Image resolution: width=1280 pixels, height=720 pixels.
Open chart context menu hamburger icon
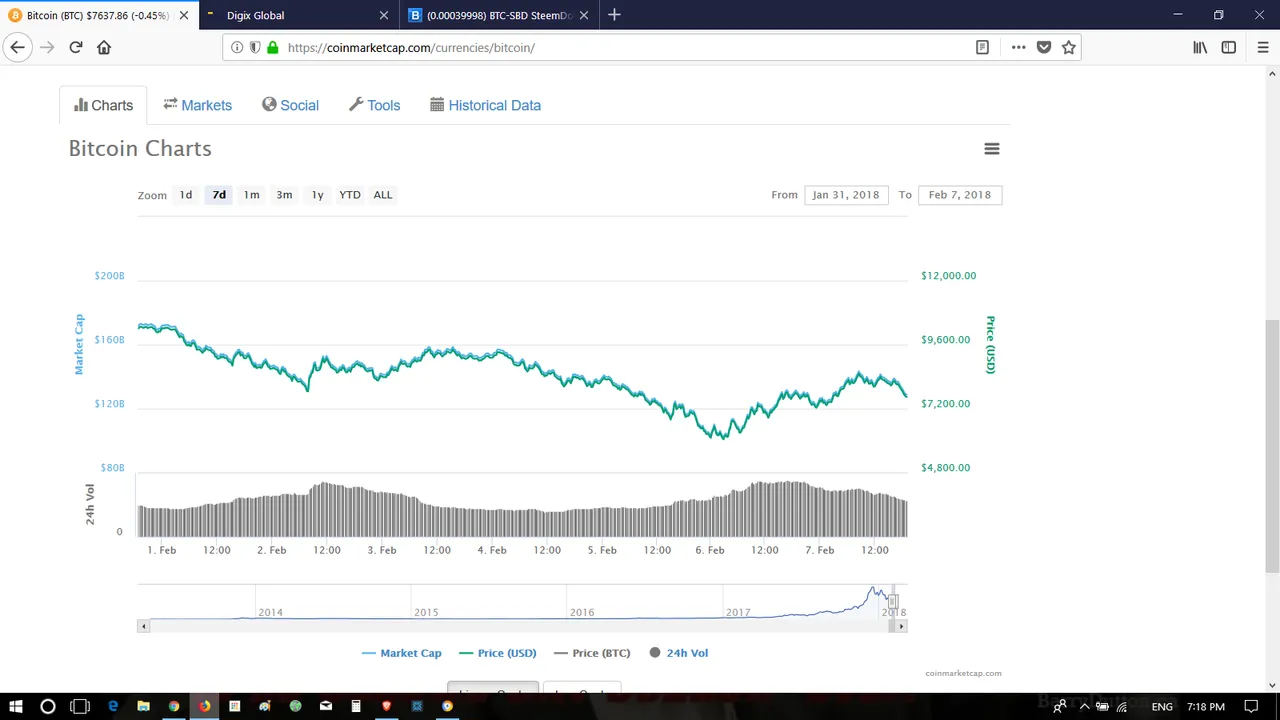[x=992, y=149]
